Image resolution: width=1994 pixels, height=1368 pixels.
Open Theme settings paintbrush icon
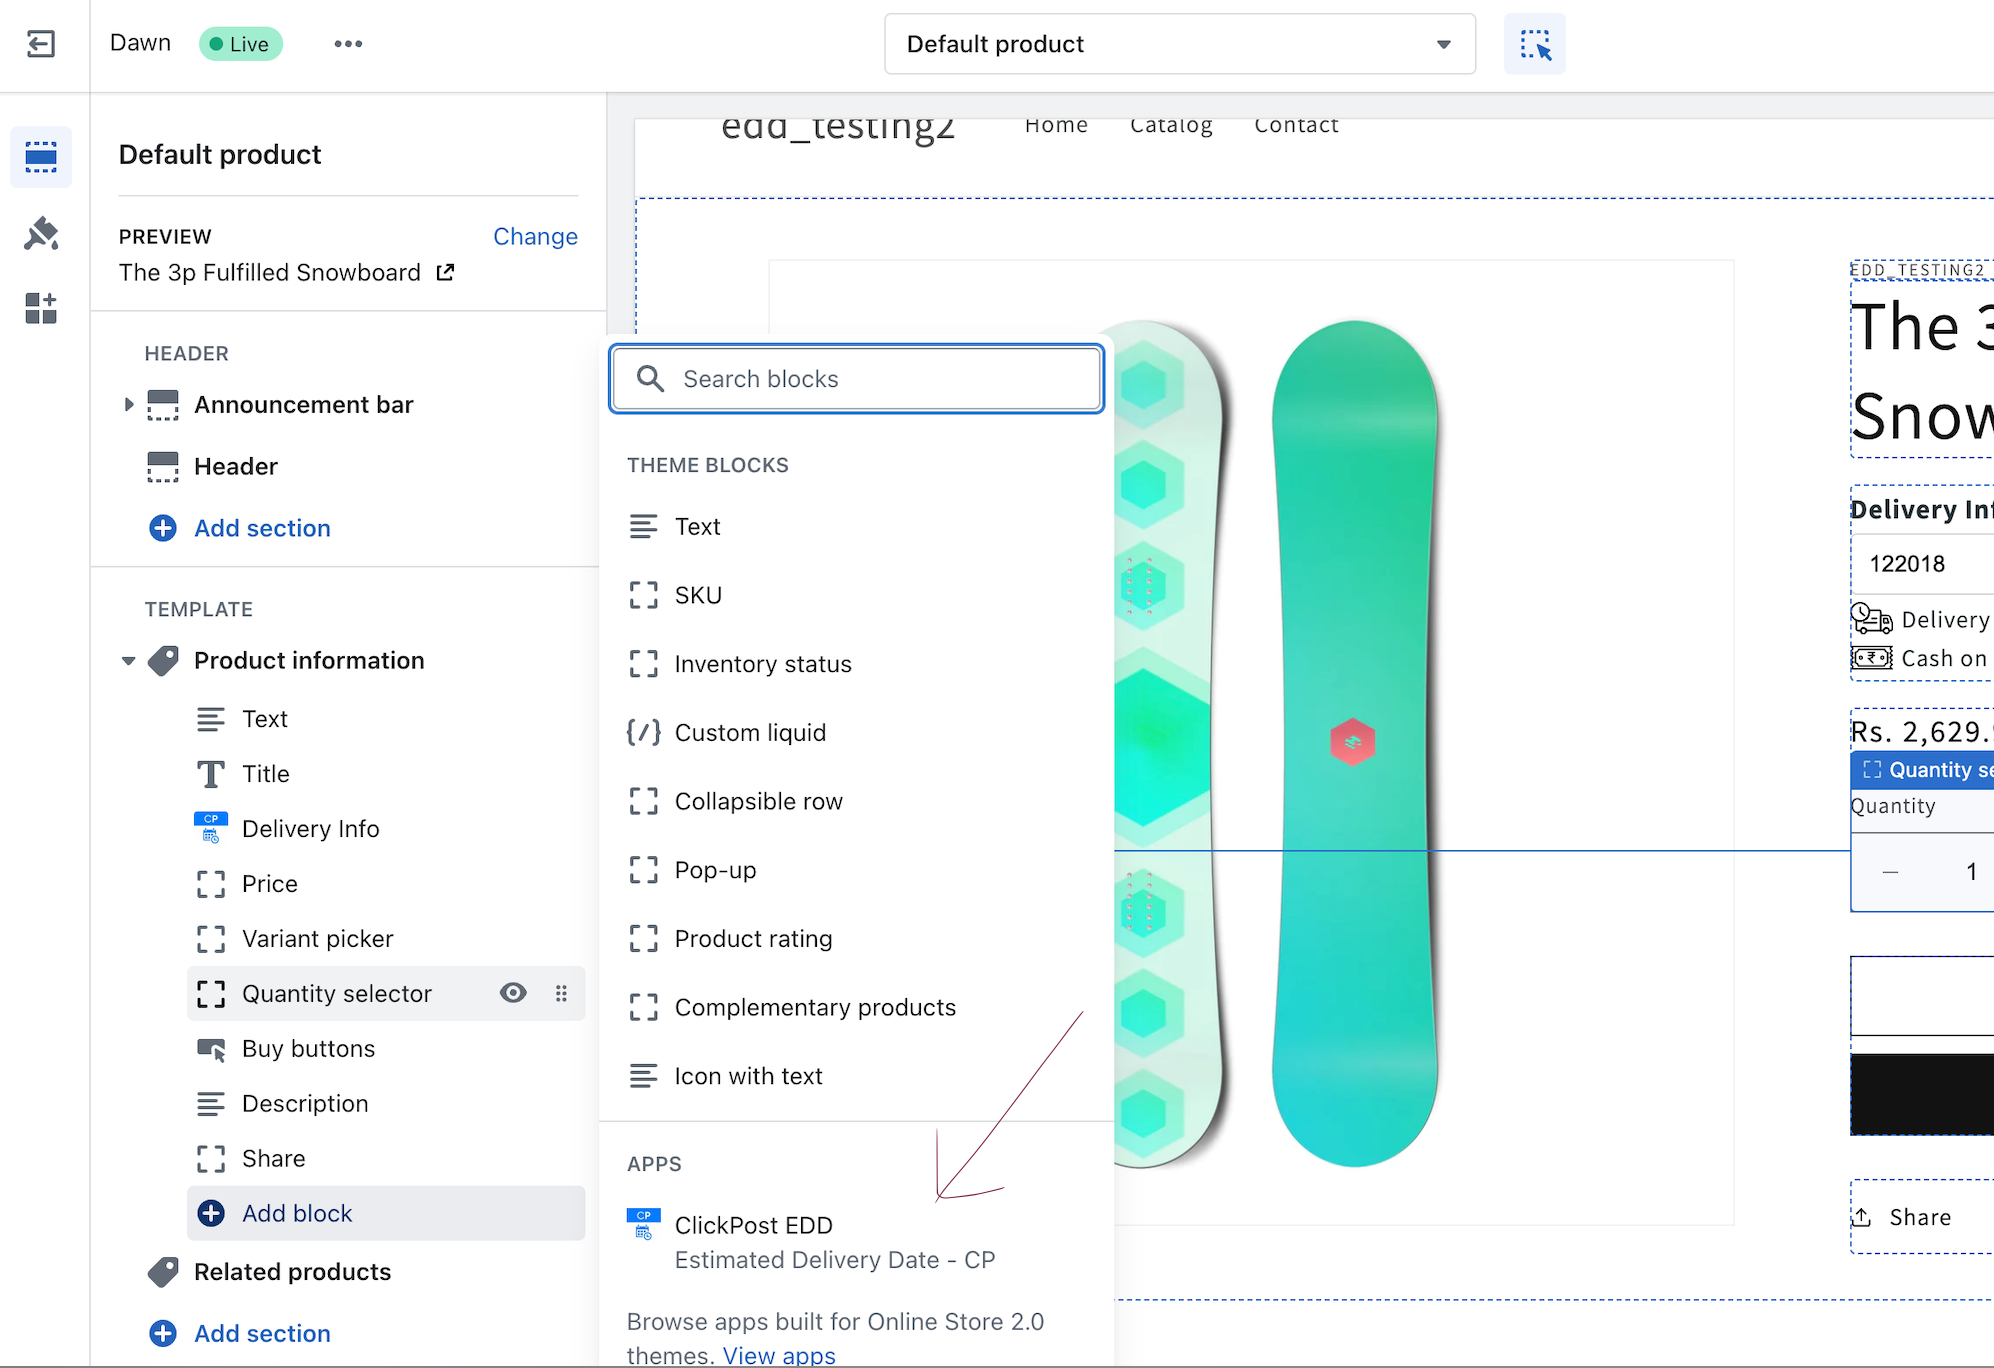coord(41,233)
